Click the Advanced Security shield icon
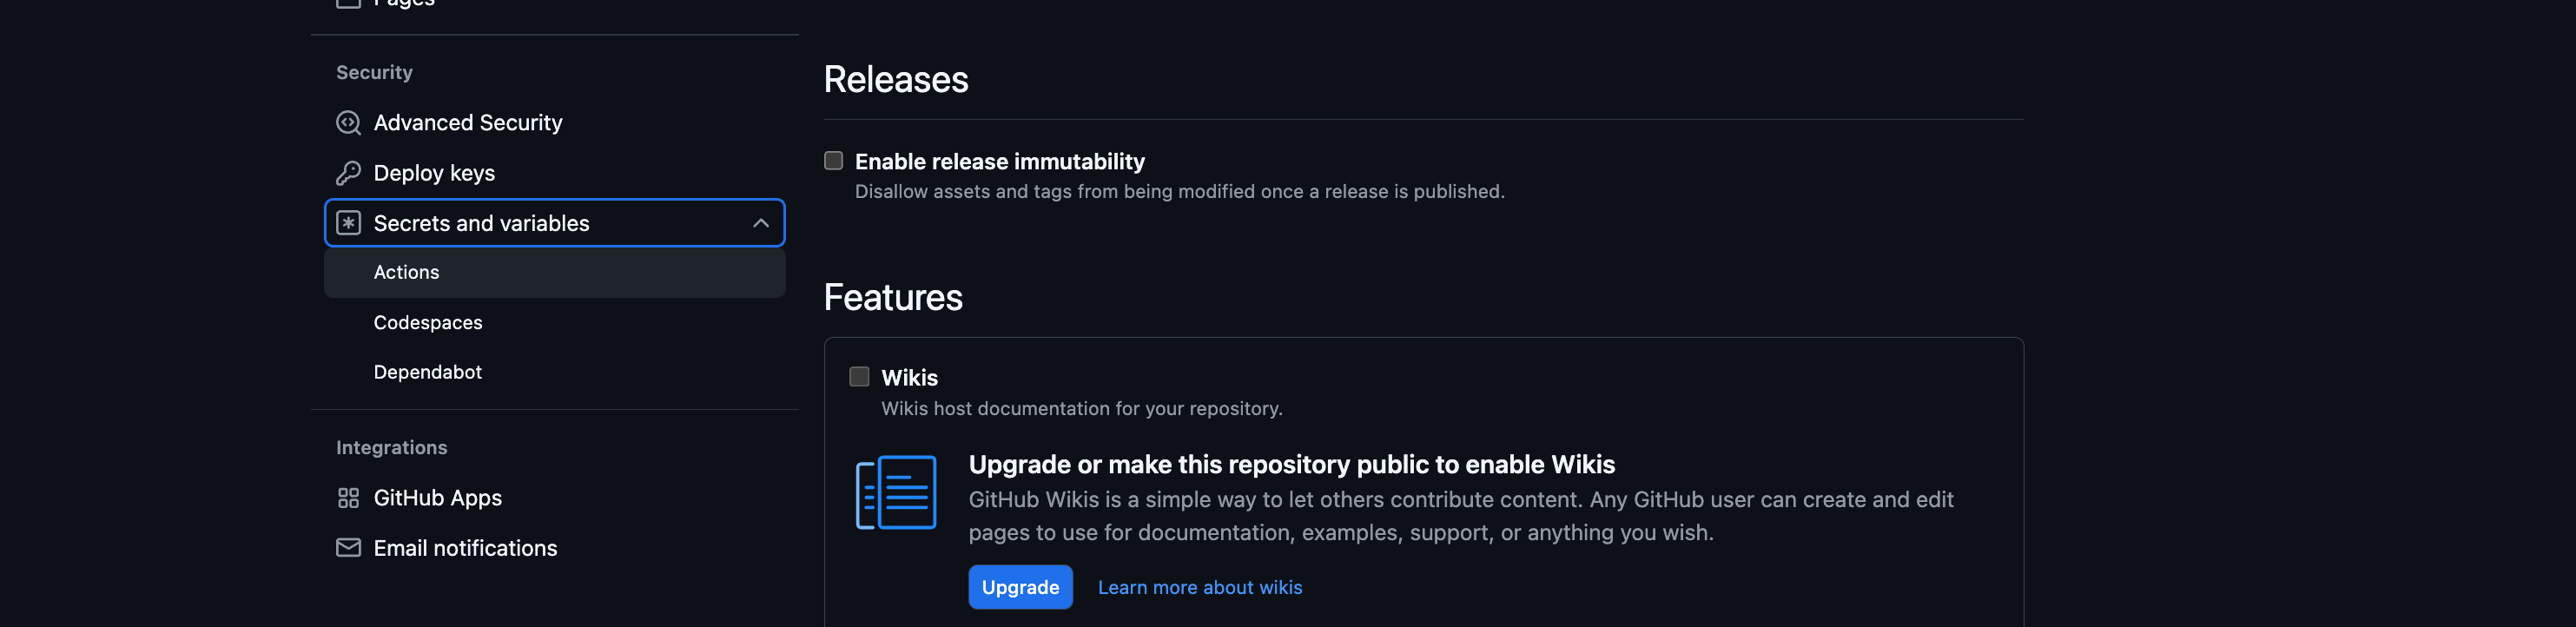2576x627 pixels. coord(348,123)
